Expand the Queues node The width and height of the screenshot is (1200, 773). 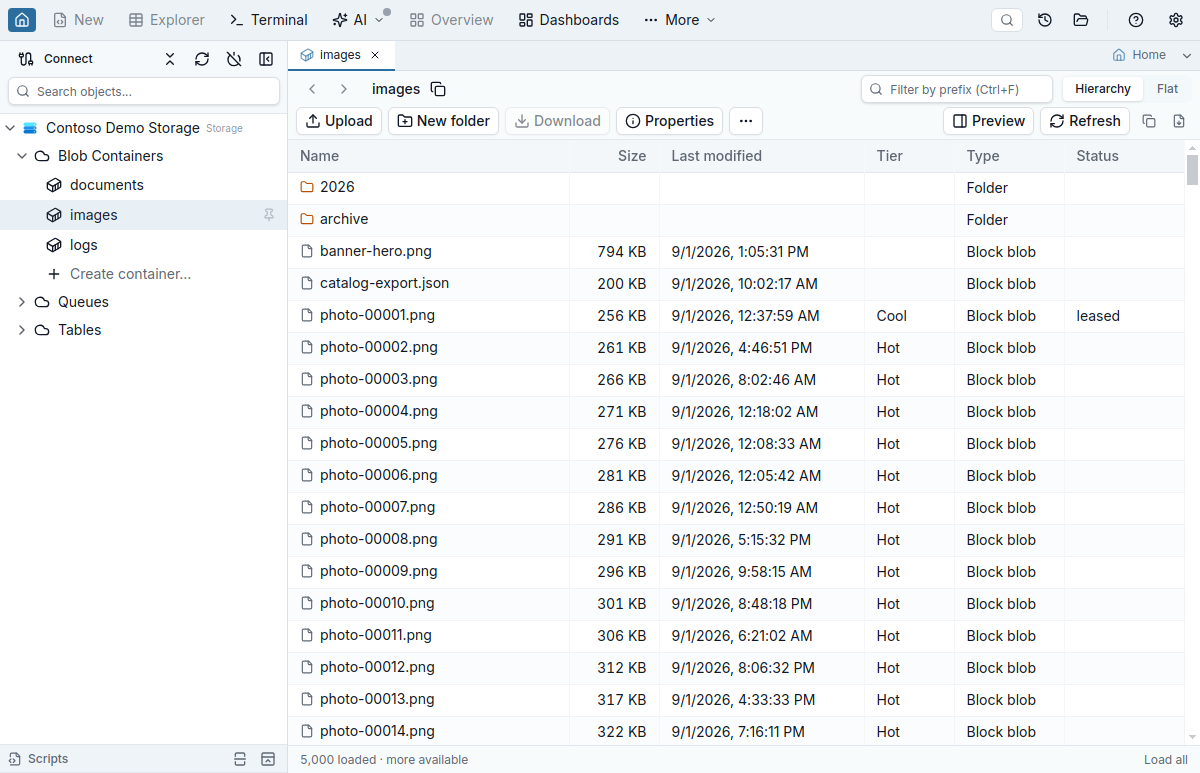coord(22,302)
